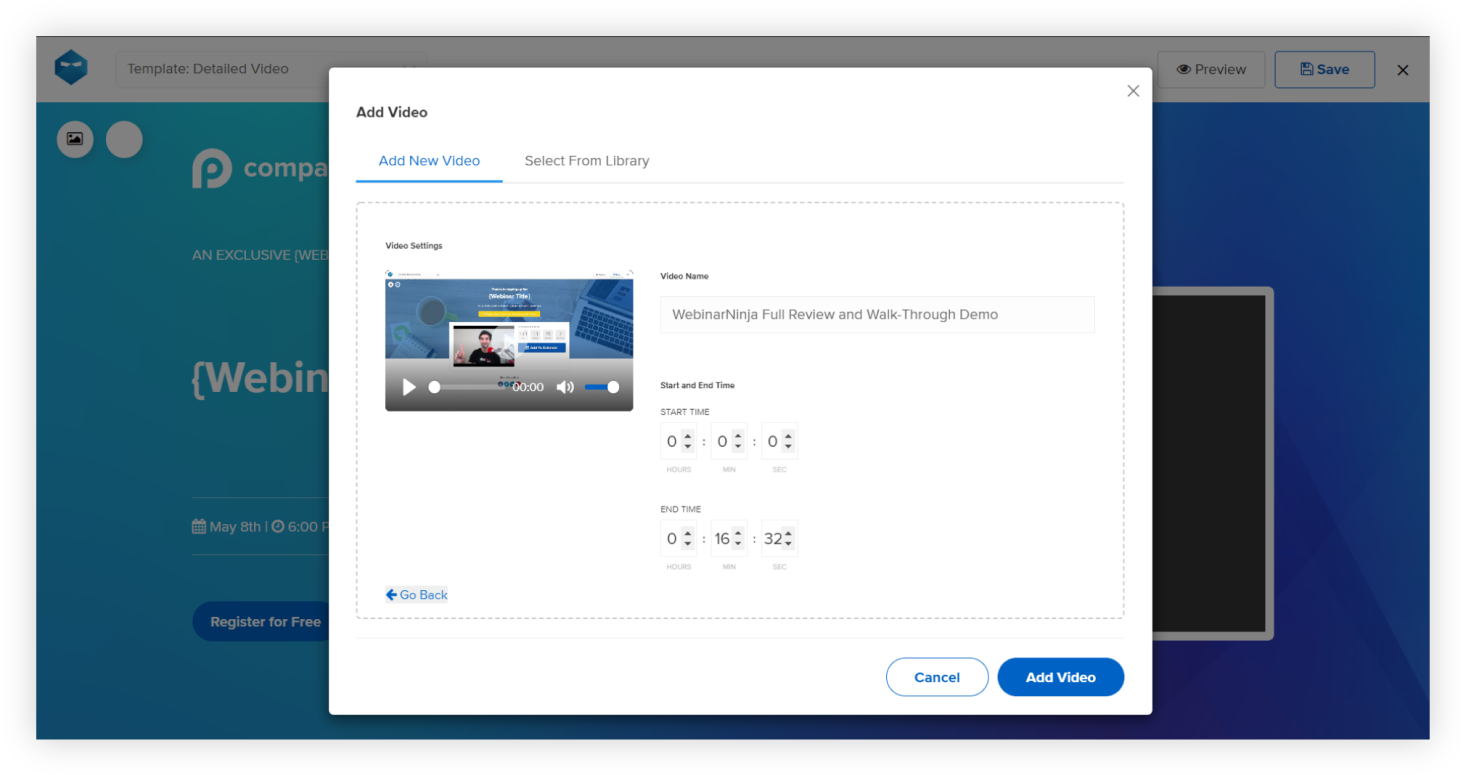This screenshot has width=1466, height=775.
Task: Confirm with Add Video button
Action: (x=1061, y=677)
